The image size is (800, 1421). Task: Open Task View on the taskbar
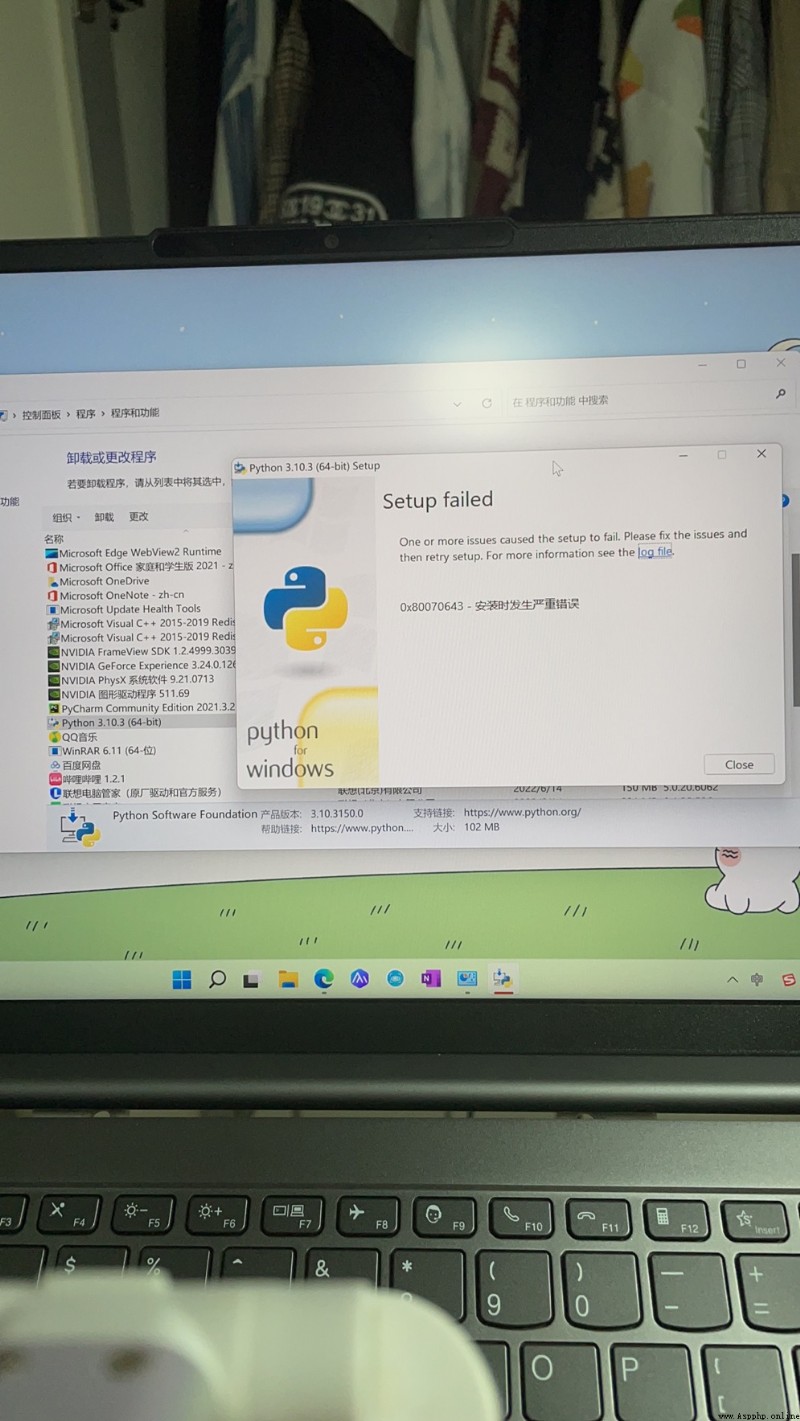coord(252,981)
